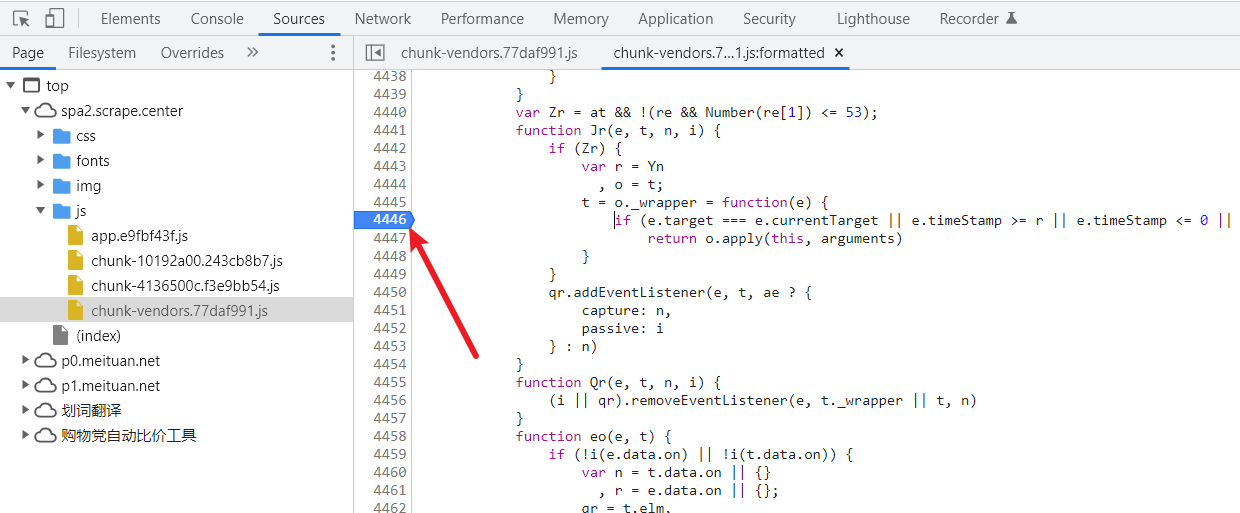Click the css folder icon
Viewport: 1240px width, 513px height.
pyautogui.click(x=61, y=136)
